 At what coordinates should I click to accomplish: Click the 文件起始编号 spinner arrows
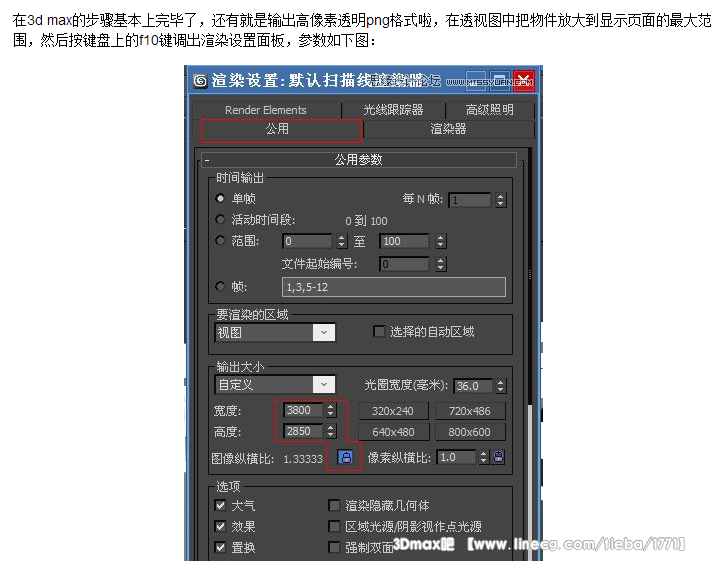pos(440,264)
